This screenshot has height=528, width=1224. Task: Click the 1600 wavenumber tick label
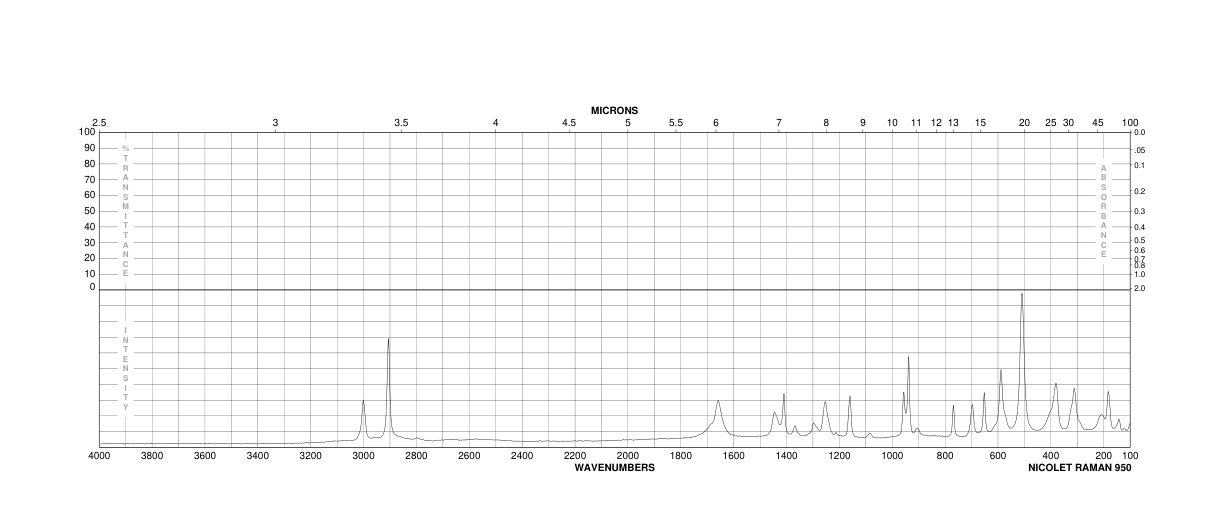734,456
